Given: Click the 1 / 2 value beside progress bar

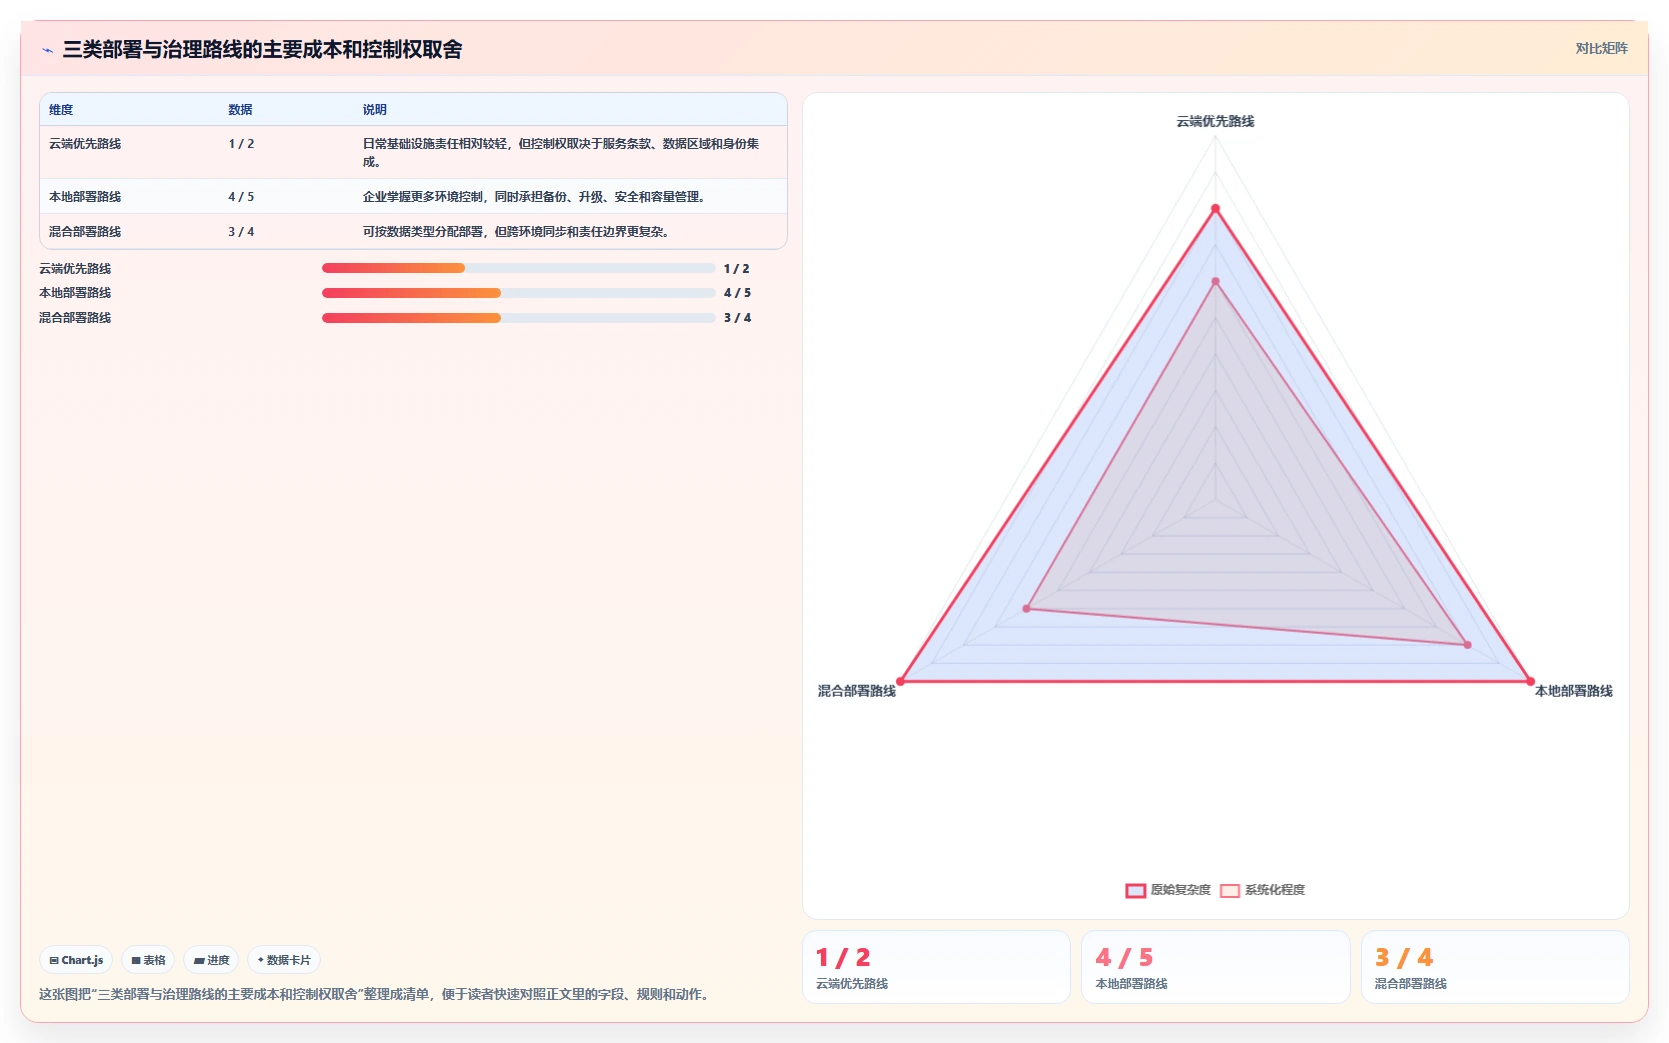Looking at the screenshot, I should point(737,269).
